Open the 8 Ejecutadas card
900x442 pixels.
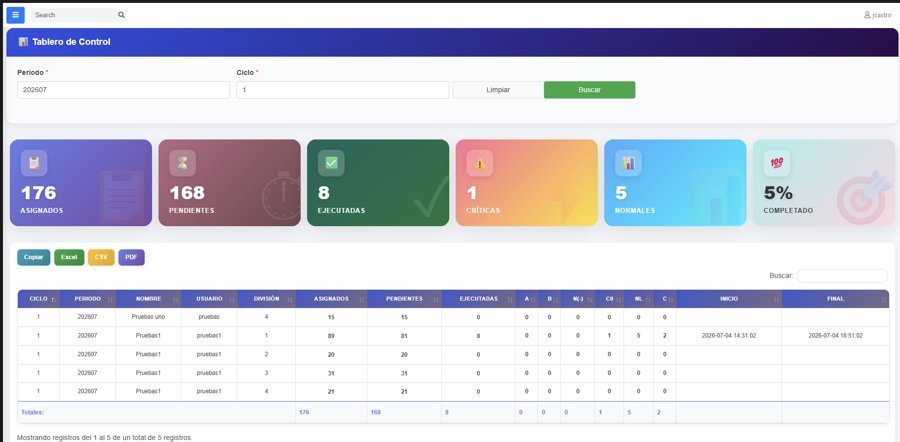point(378,183)
